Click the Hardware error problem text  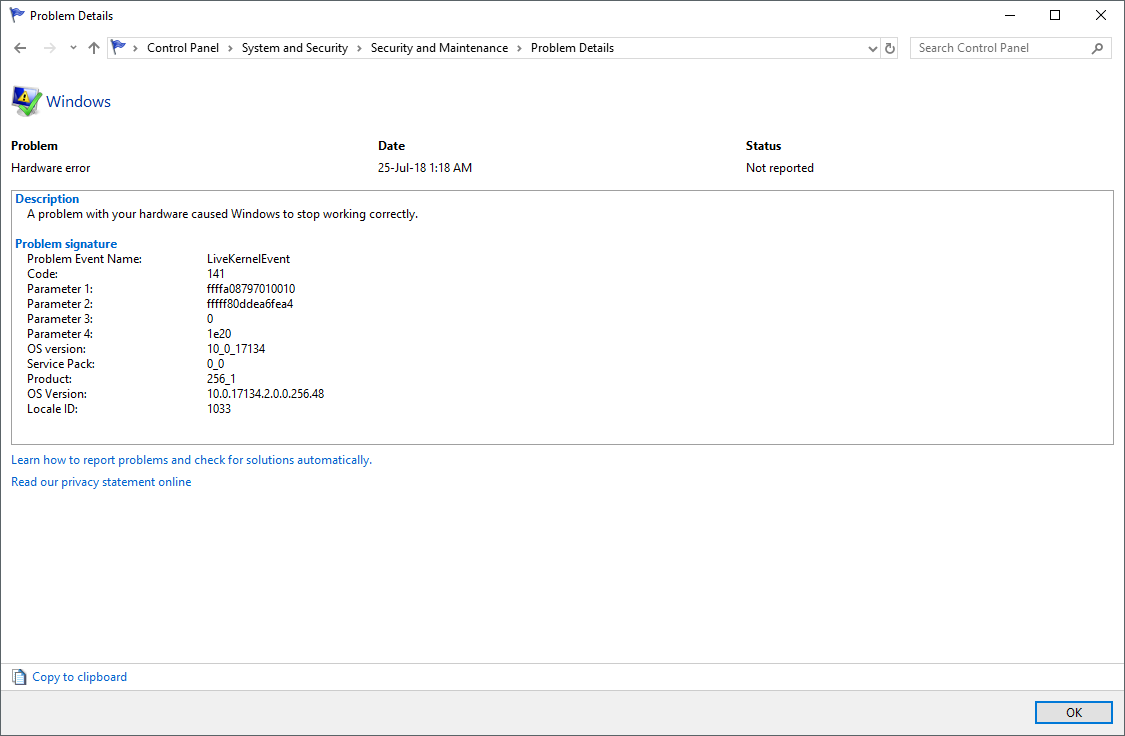(51, 168)
